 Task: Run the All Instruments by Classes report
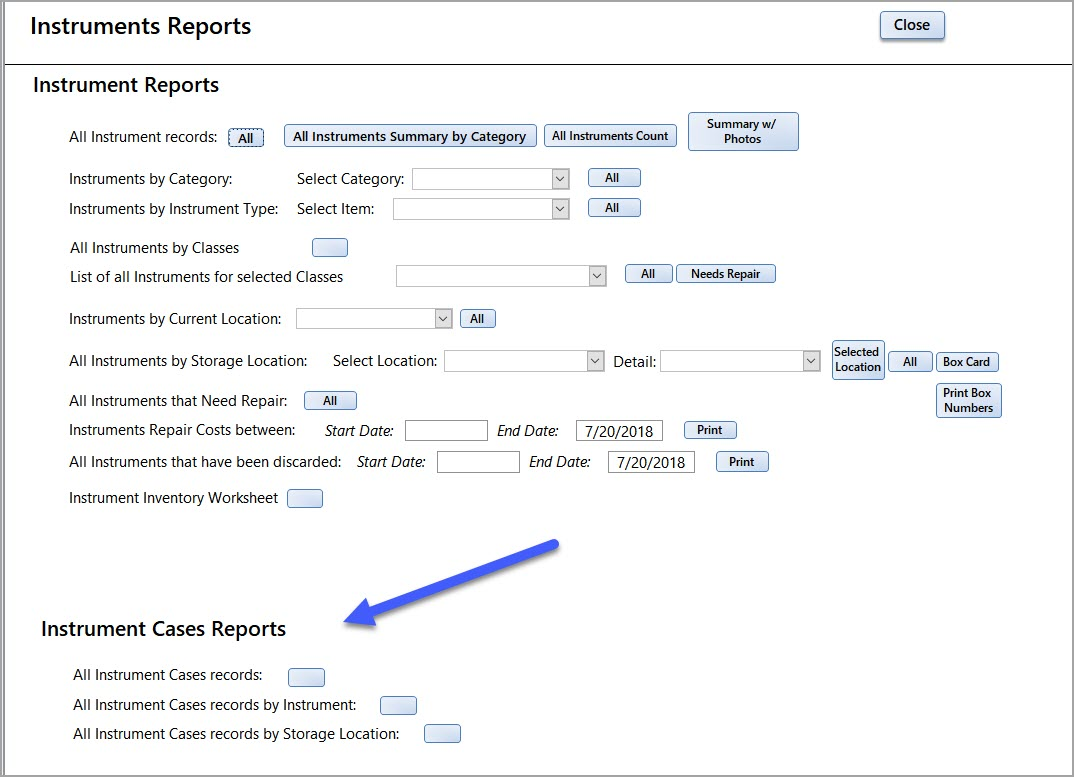(330, 248)
